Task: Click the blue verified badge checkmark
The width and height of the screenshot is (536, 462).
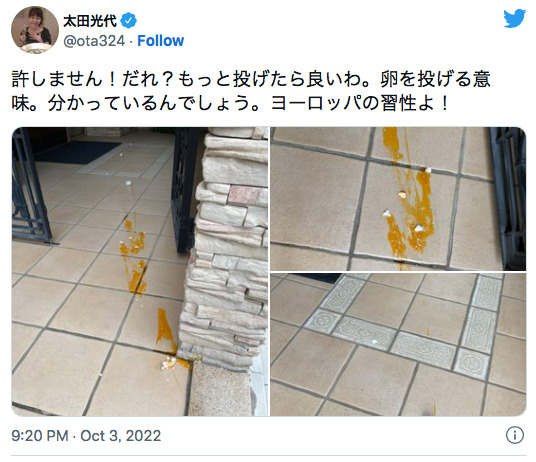Action: pos(129,21)
